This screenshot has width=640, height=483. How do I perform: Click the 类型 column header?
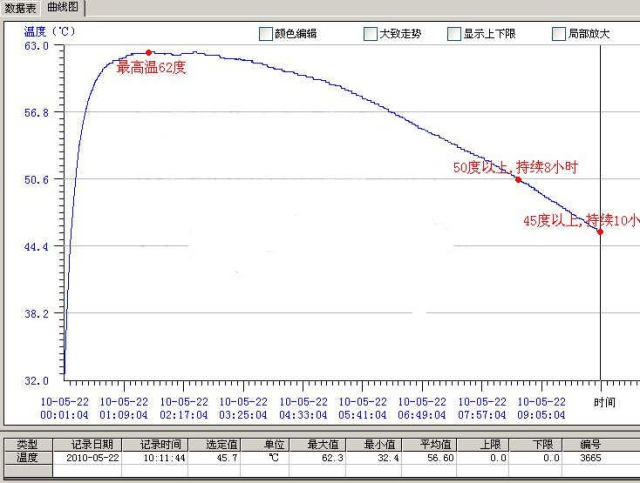[27, 444]
